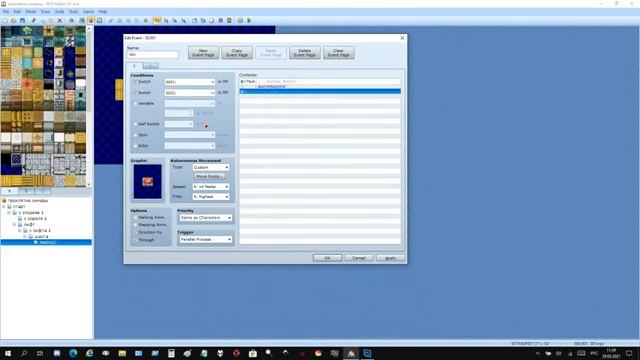Click the Copy icon in the toolbar
This screenshot has width=640, height=360.
click(42, 20)
